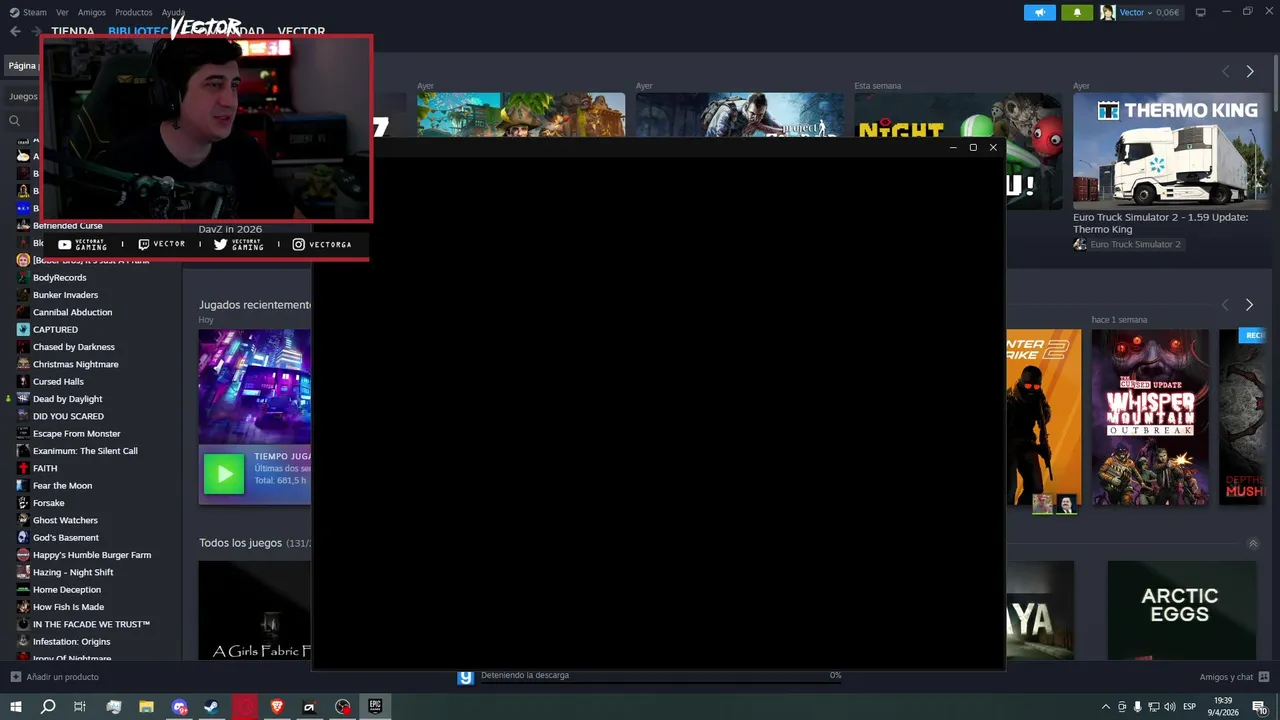Click the Forsake game icon in the sidebar
The width and height of the screenshot is (1280, 720).
pos(23,503)
